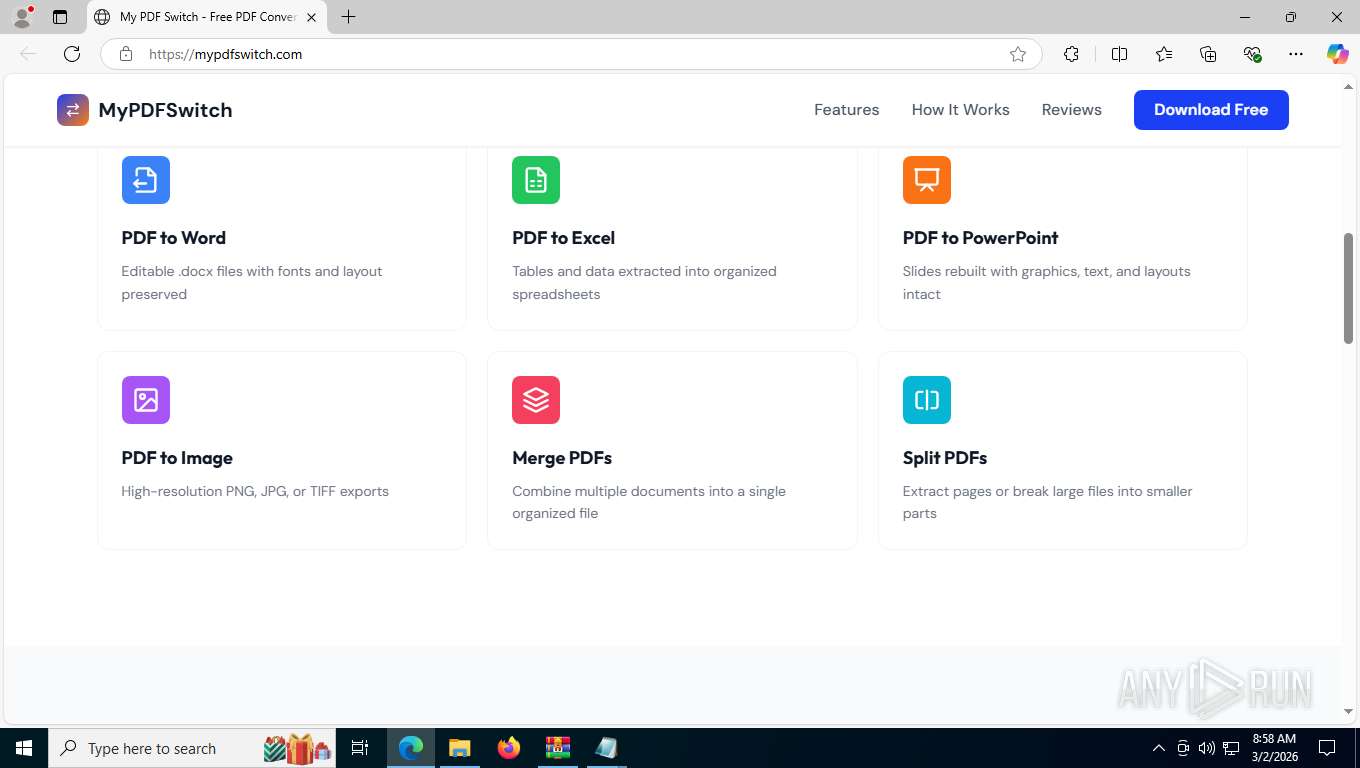Refresh the page in Edge
Image resolution: width=1360 pixels, height=768 pixels.
click(x=72, y=54)
